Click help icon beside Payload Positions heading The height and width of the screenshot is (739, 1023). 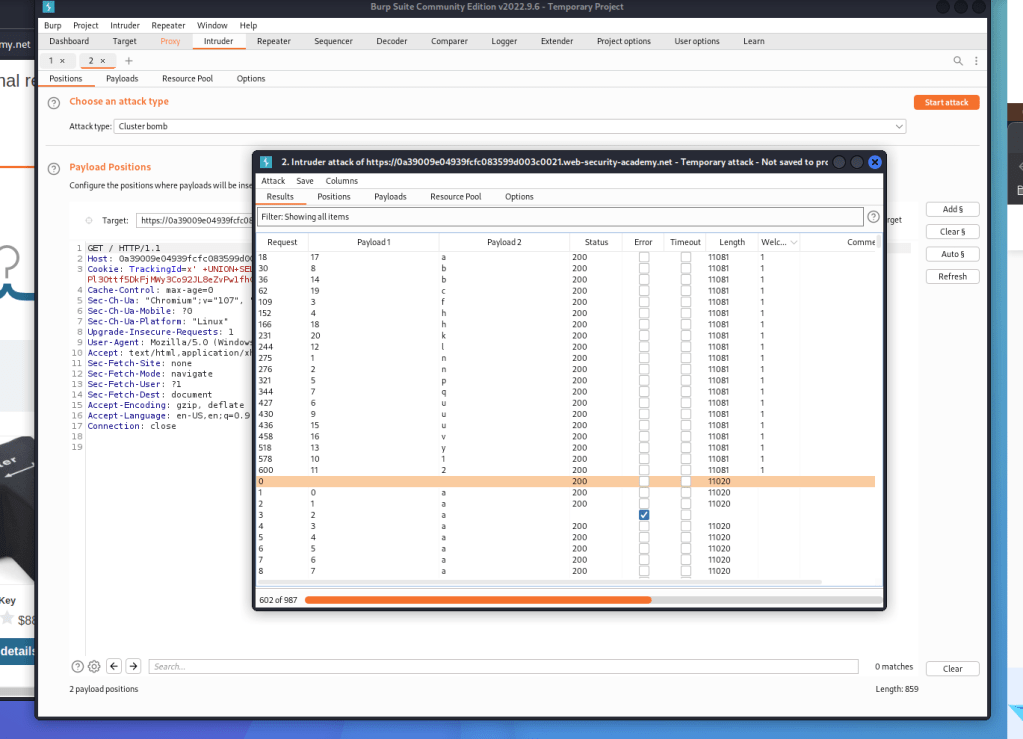[x=54, y=168]
